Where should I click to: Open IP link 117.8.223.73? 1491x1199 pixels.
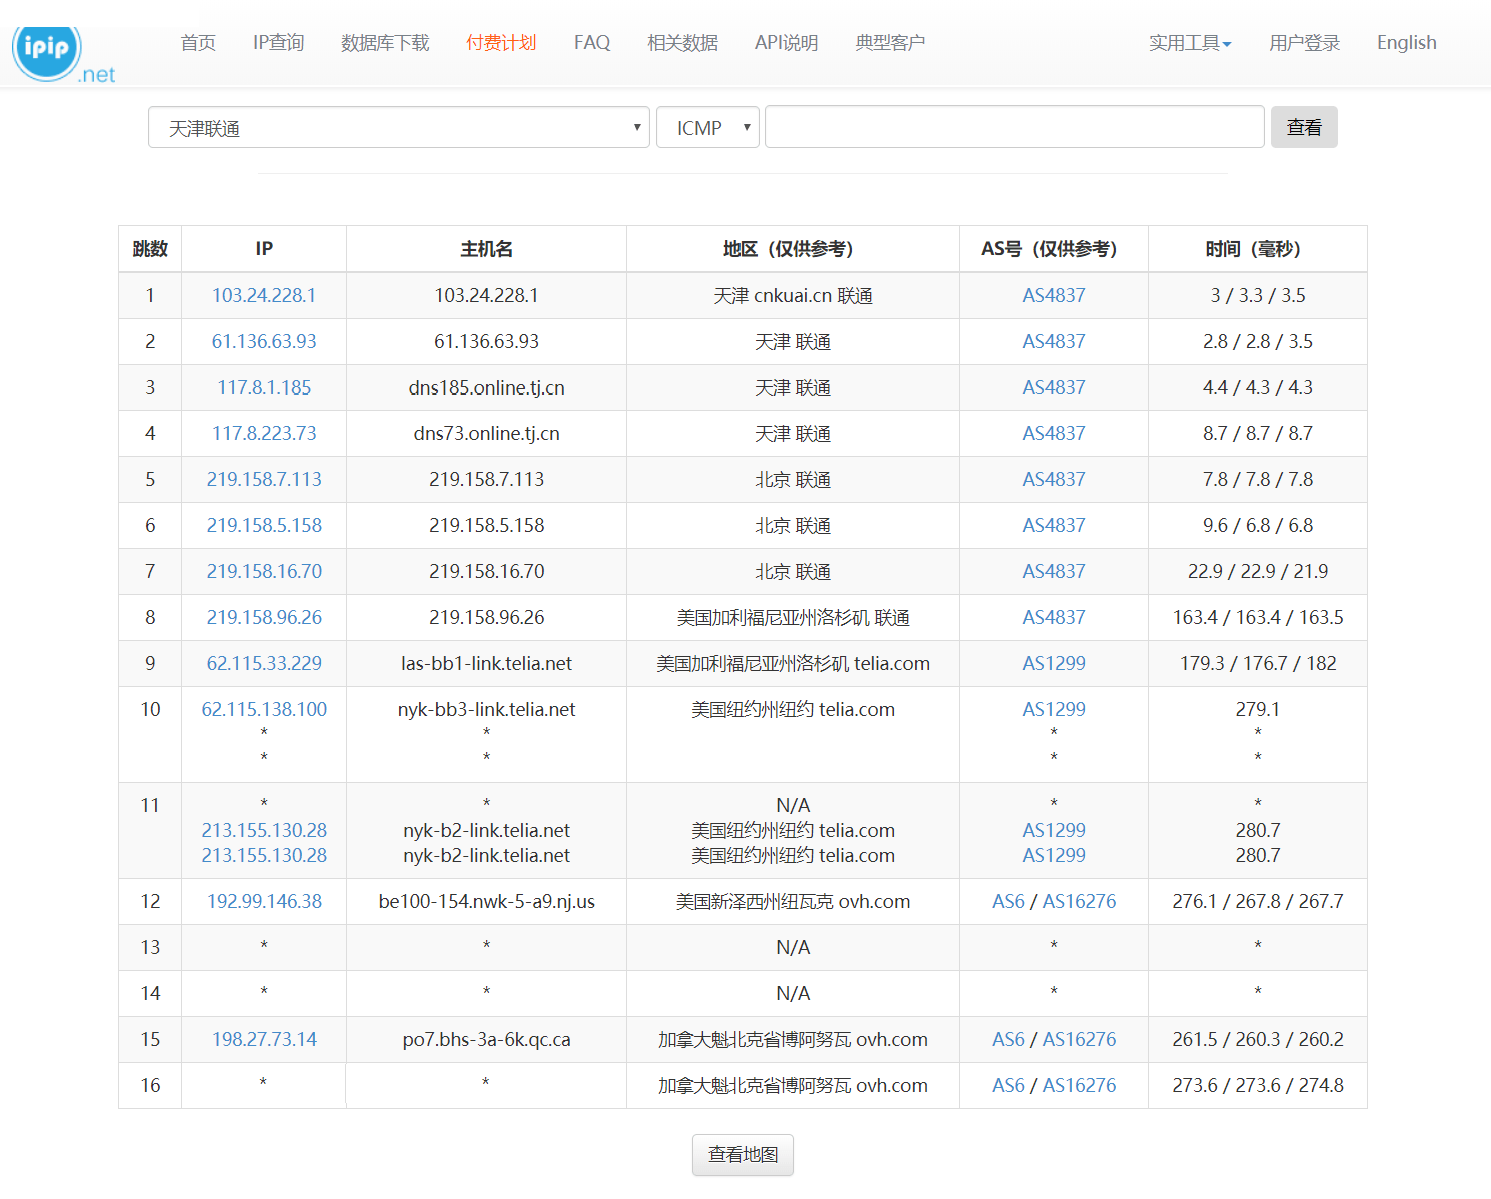tap(264, 434)
